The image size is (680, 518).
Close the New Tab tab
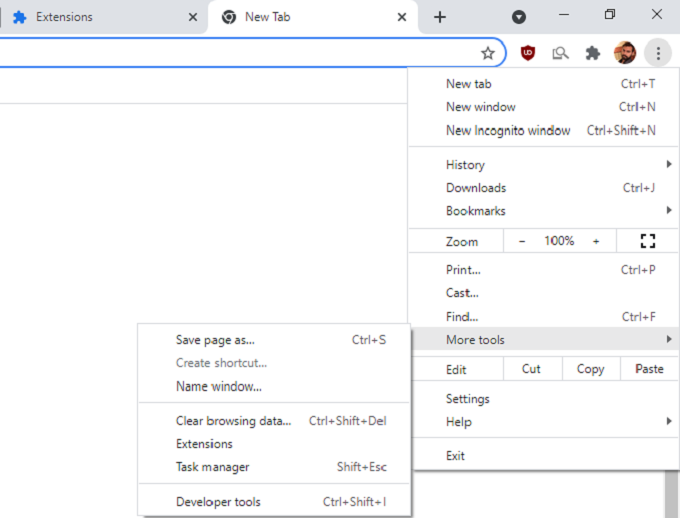point(402,17)
